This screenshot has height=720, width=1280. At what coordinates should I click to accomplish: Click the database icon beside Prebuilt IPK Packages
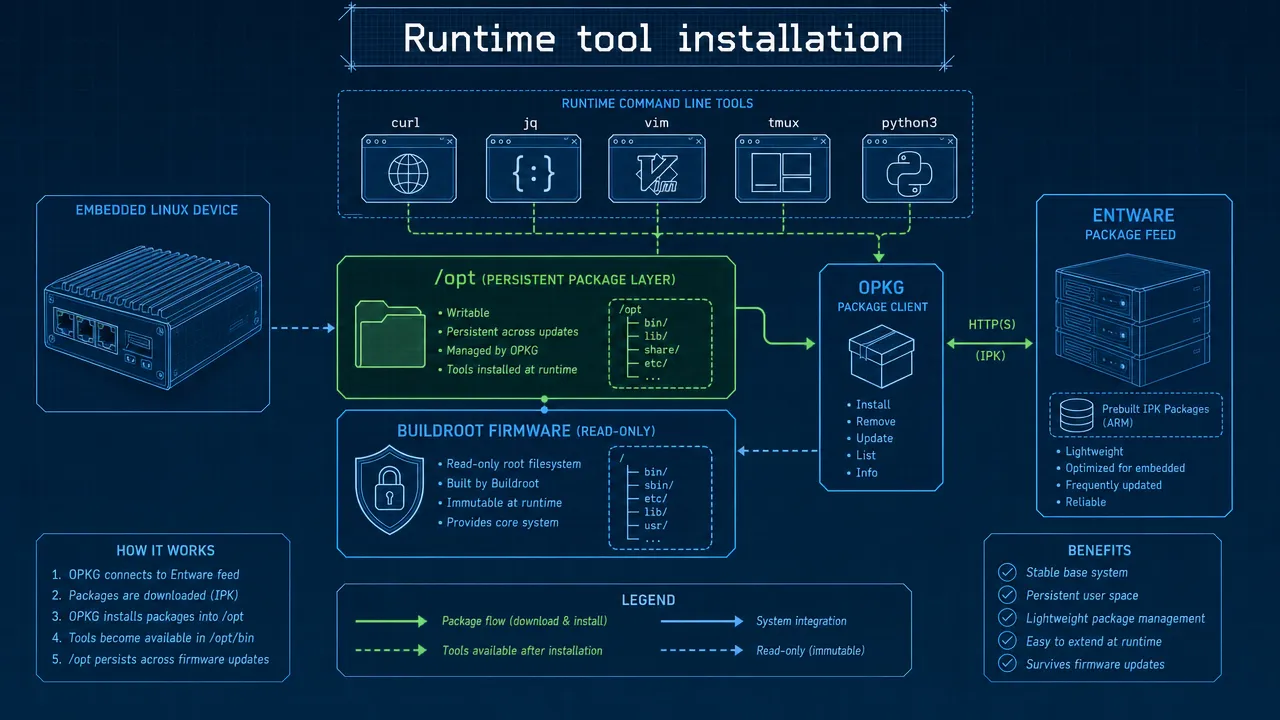pos(1078,415)
